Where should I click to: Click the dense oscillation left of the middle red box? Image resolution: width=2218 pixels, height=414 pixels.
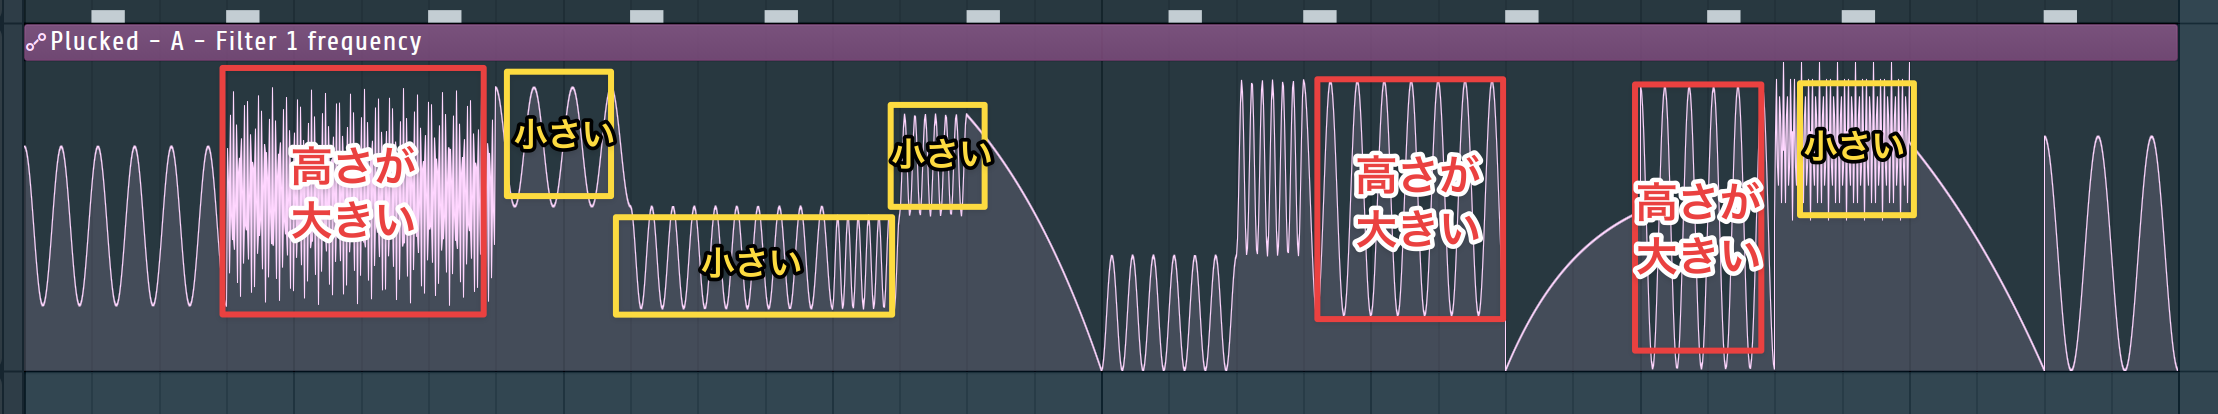point(1273,168)
